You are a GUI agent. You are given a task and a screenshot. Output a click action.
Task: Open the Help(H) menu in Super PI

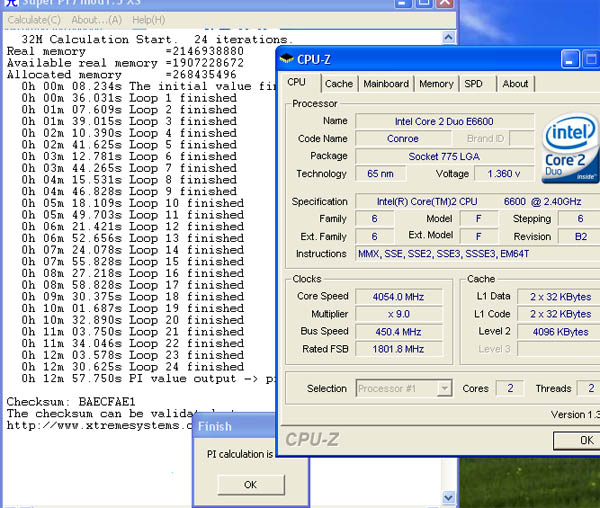click(x=148, y=20)
